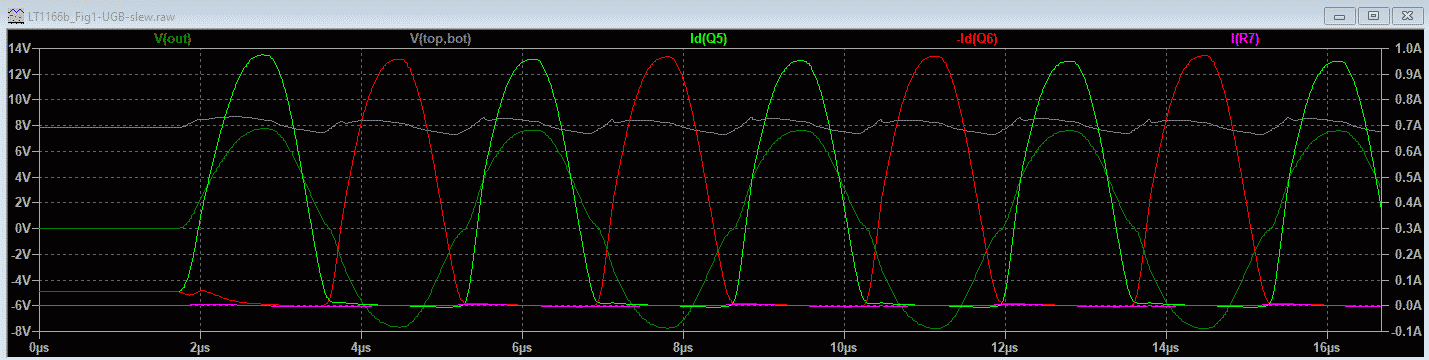Click the I(R7) trace label

[1244, 39]
